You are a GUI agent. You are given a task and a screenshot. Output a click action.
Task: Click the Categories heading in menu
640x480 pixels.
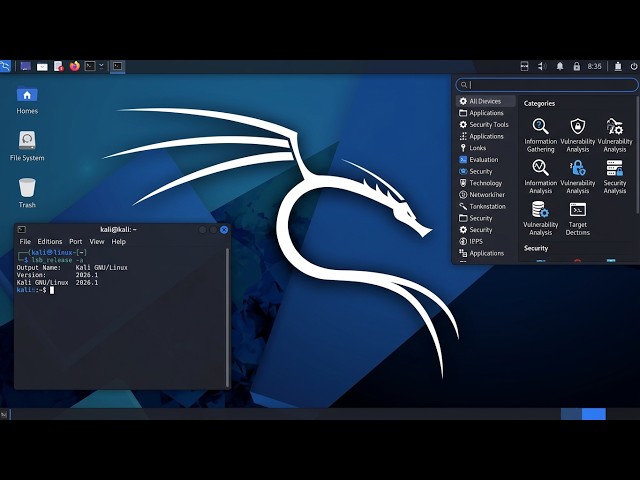coord(539,104)
